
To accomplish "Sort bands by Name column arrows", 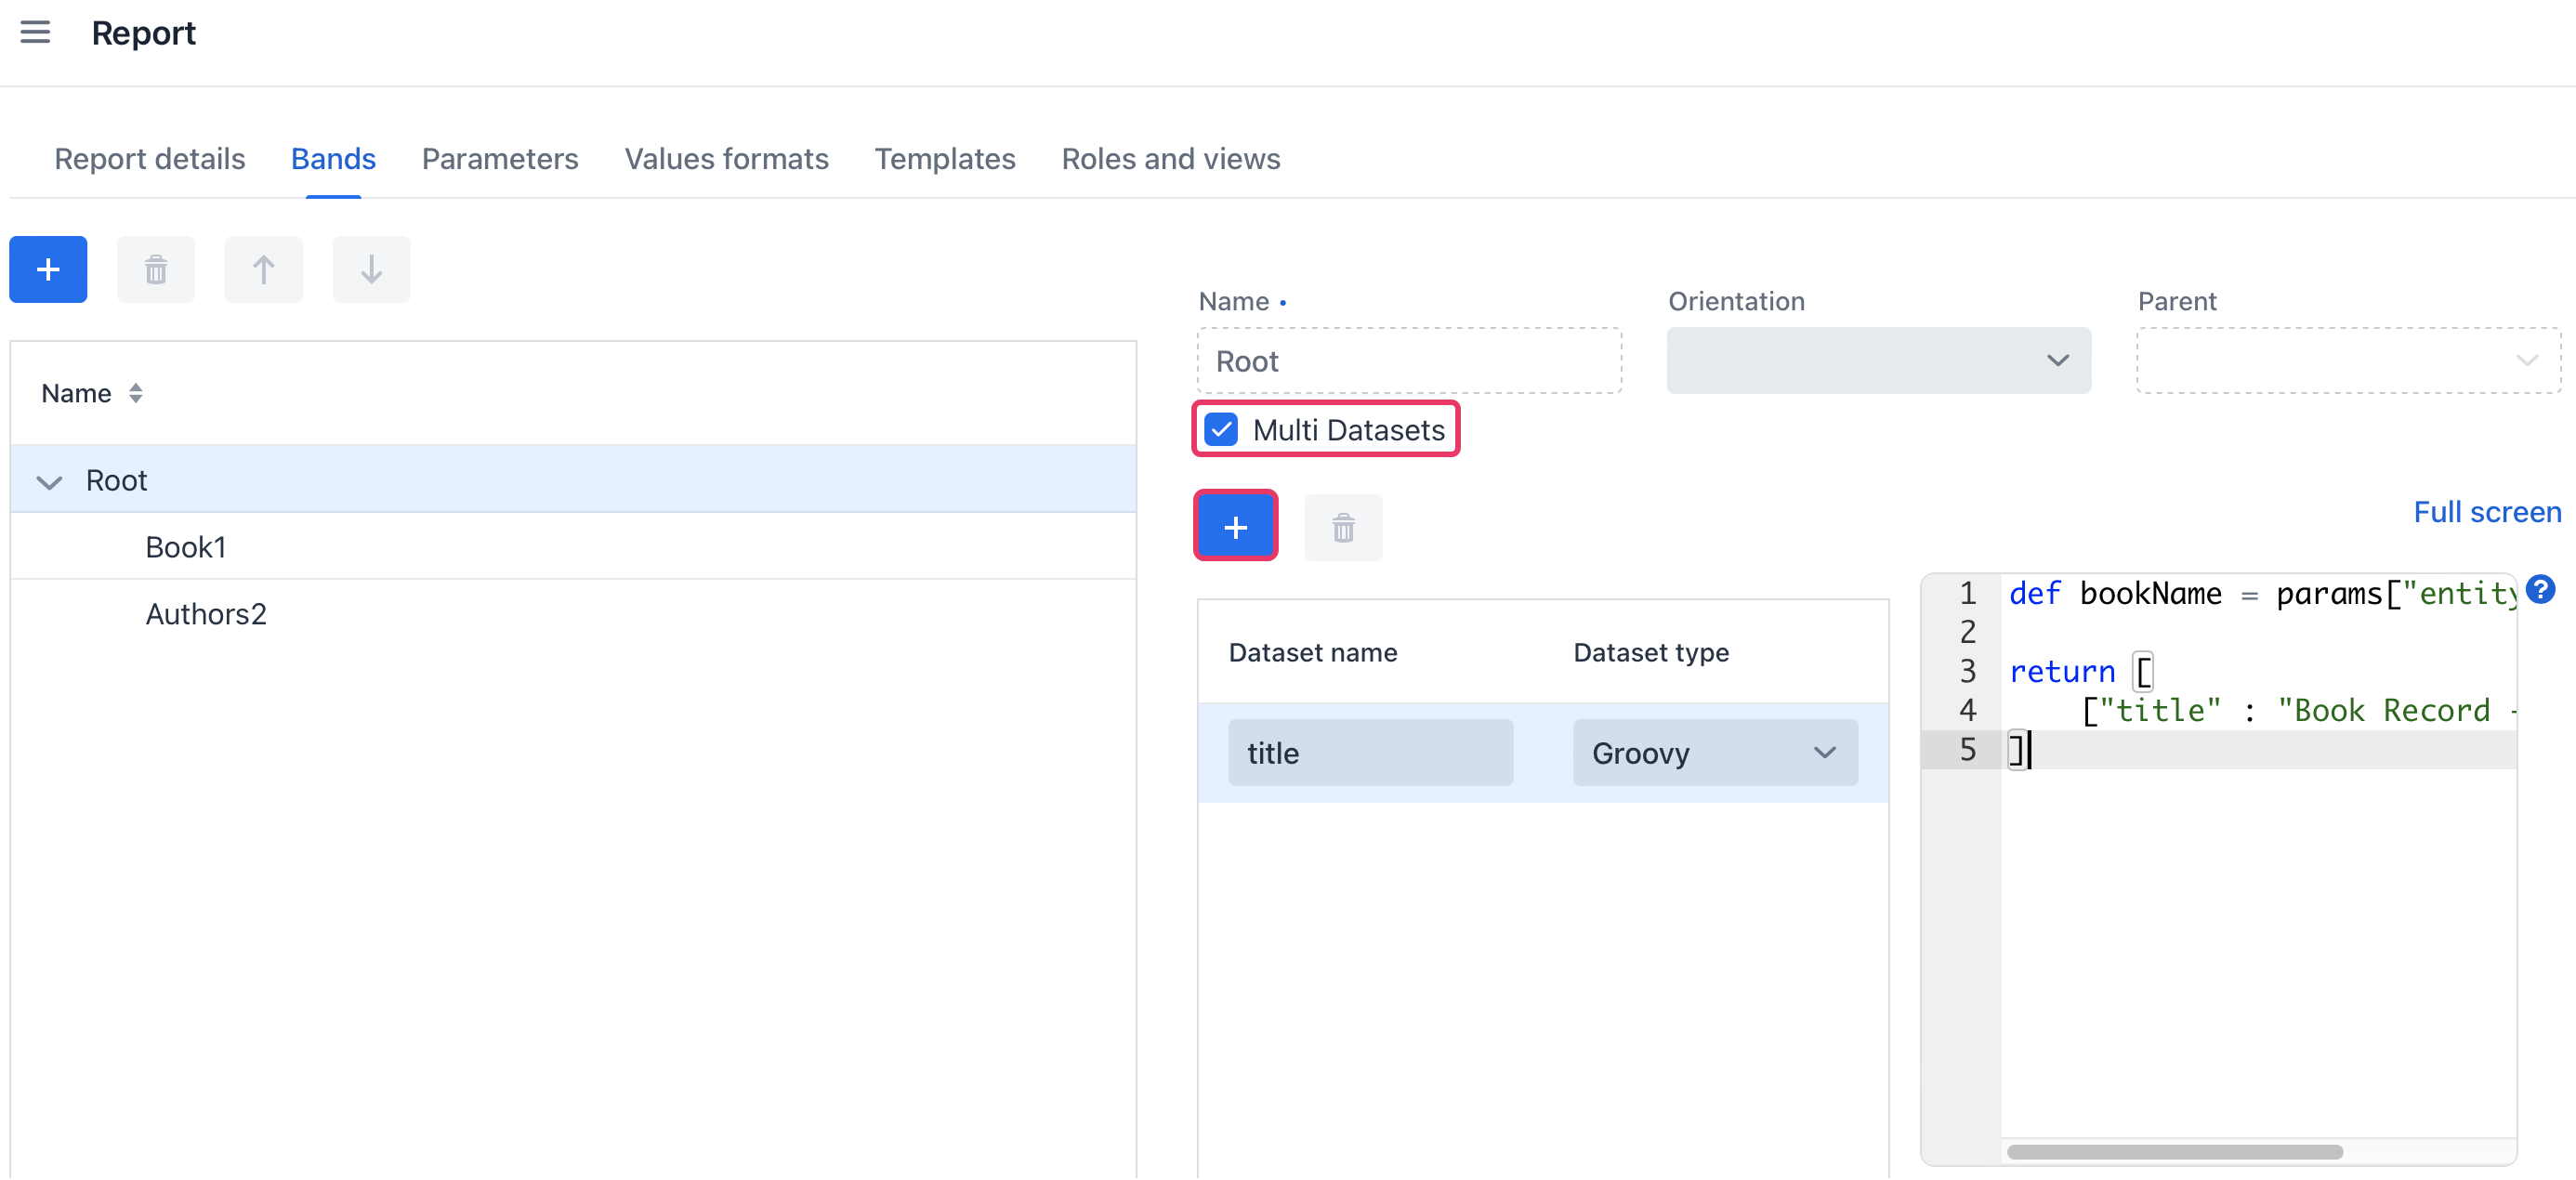I will pos(136,393).
